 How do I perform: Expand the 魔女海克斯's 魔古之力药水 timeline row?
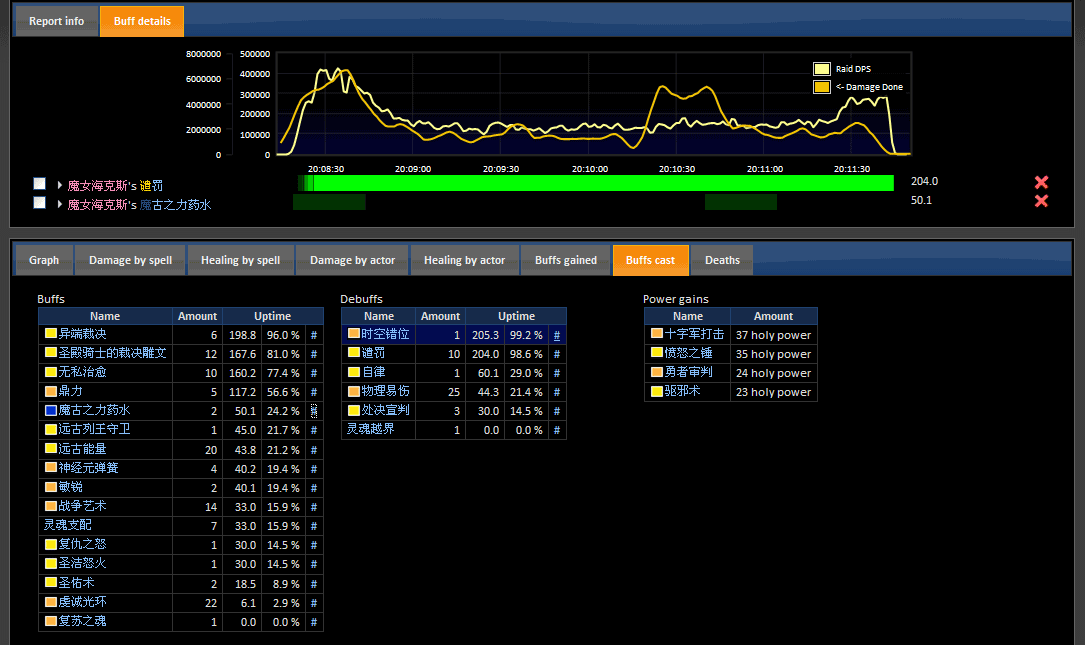[x=60, y=204]
